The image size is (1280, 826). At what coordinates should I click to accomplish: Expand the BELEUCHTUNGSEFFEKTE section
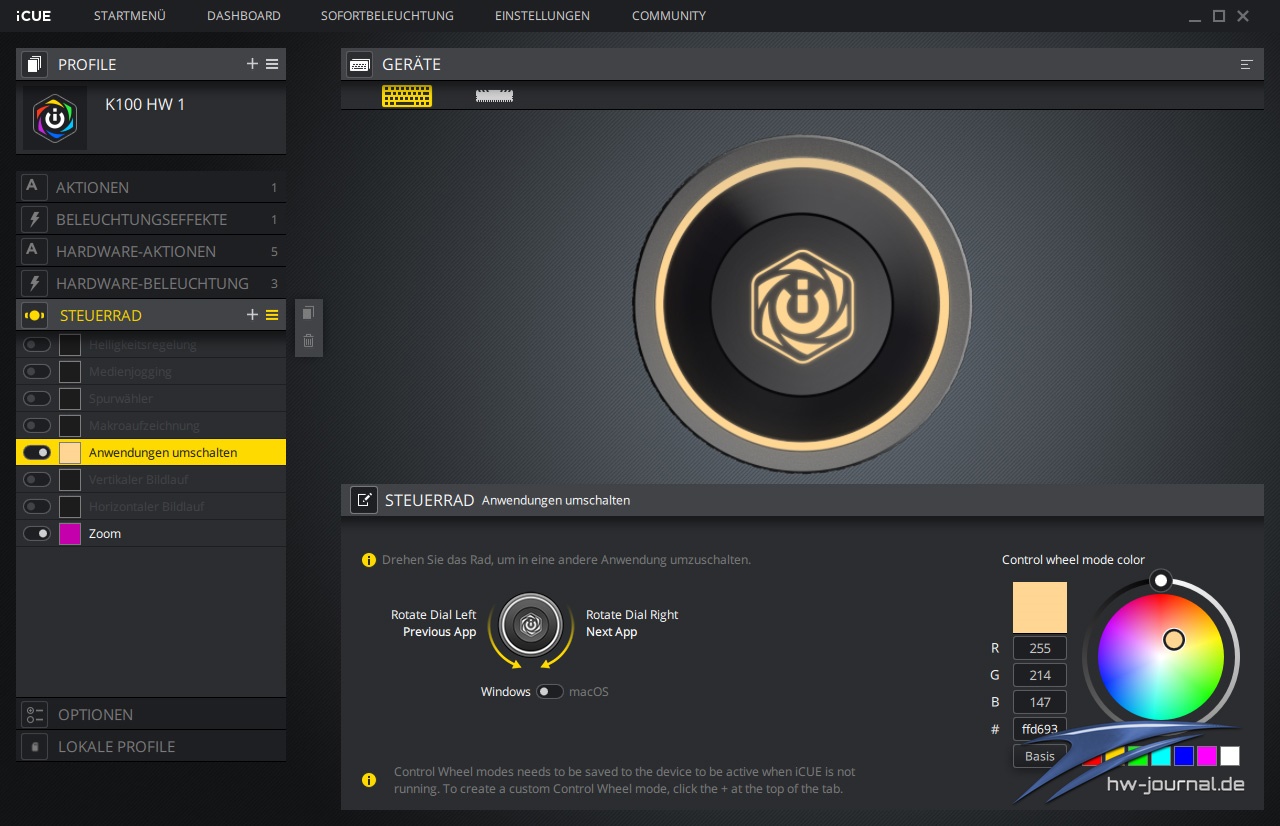151,219
